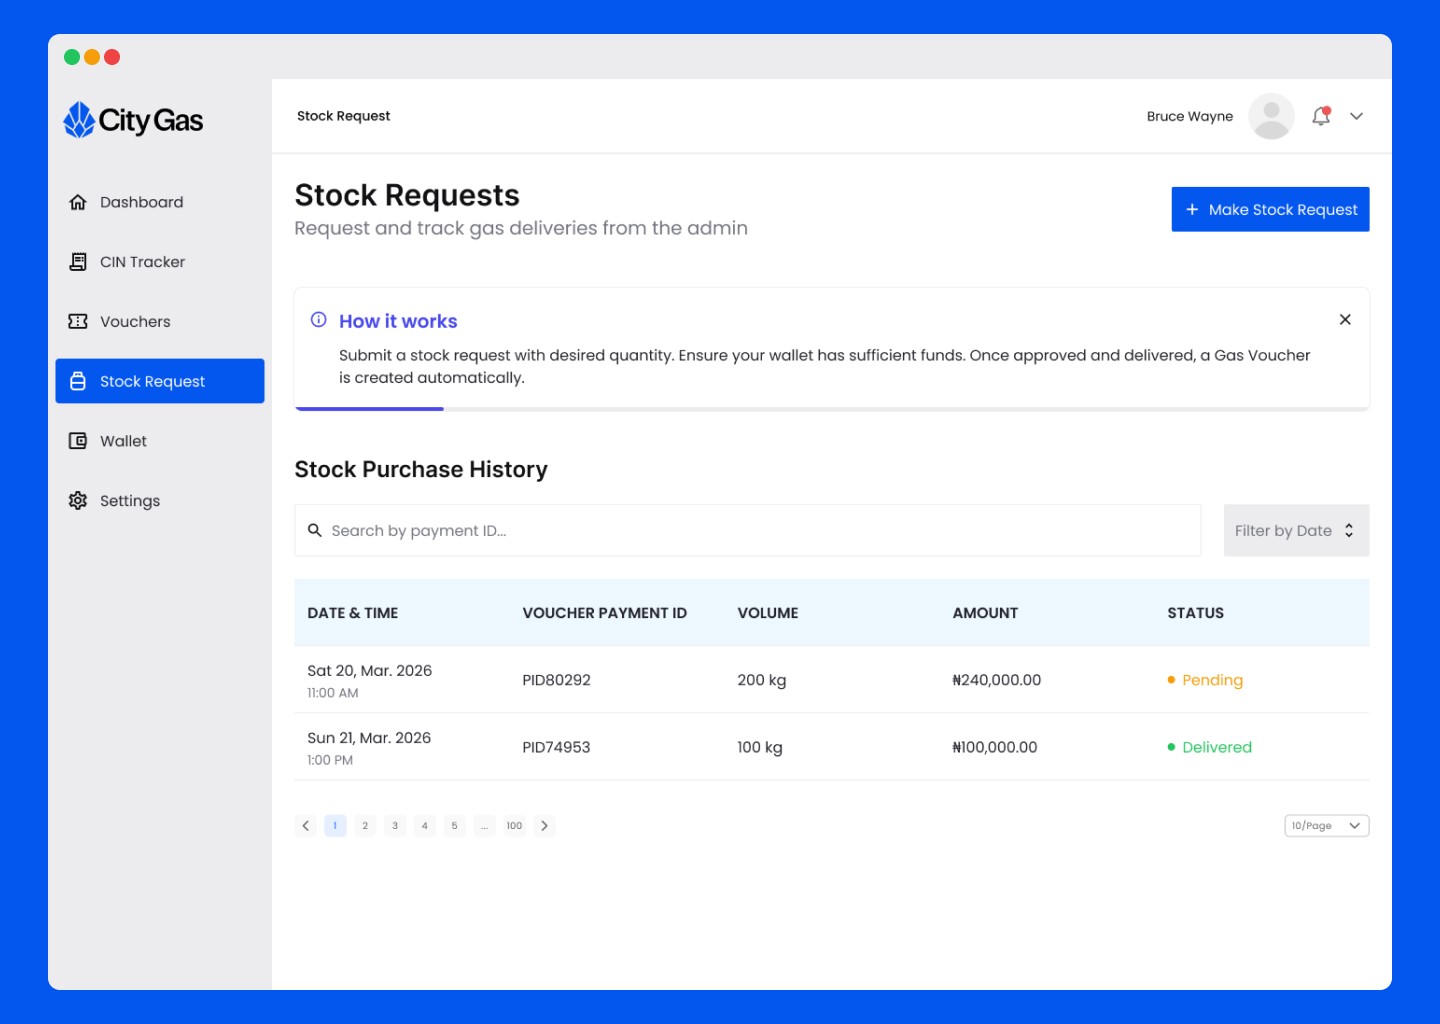Screen dimensions: 1440x1024
Task: Jump to page 100
Action: coord(514,826)
